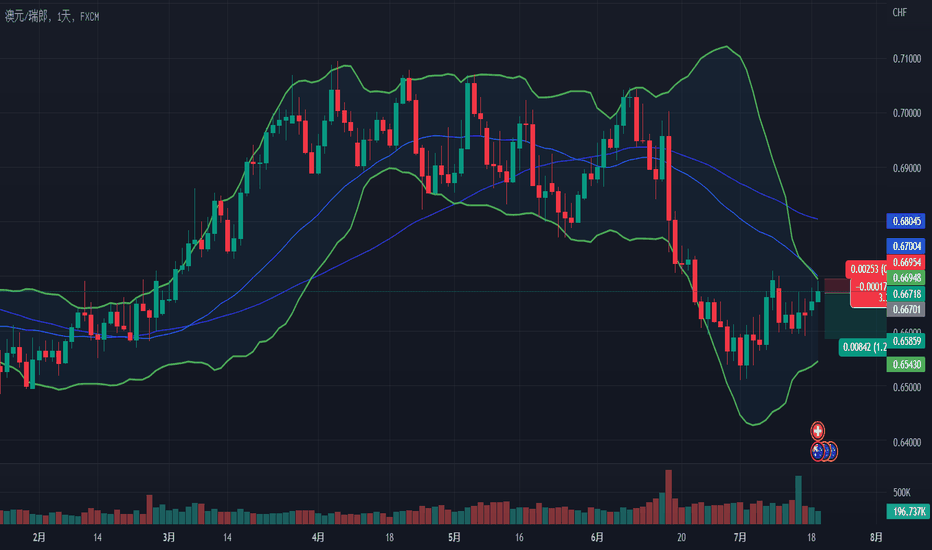Click the 0.71000 price axis label

point(907,58)
